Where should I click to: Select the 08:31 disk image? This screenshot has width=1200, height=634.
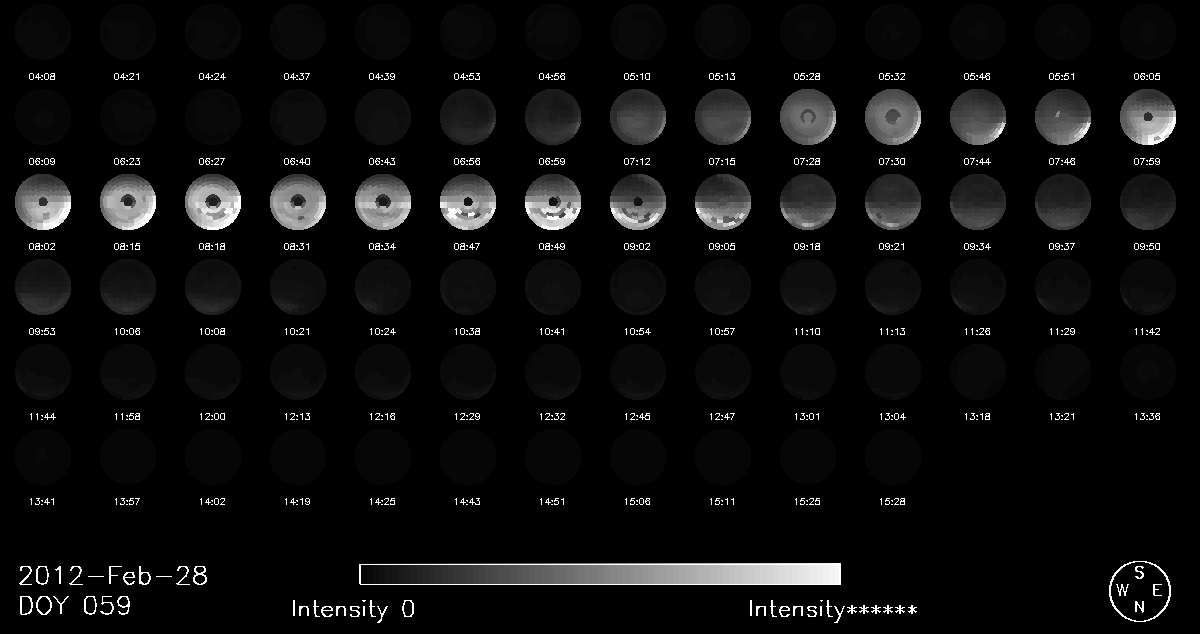tap(298, 203)
